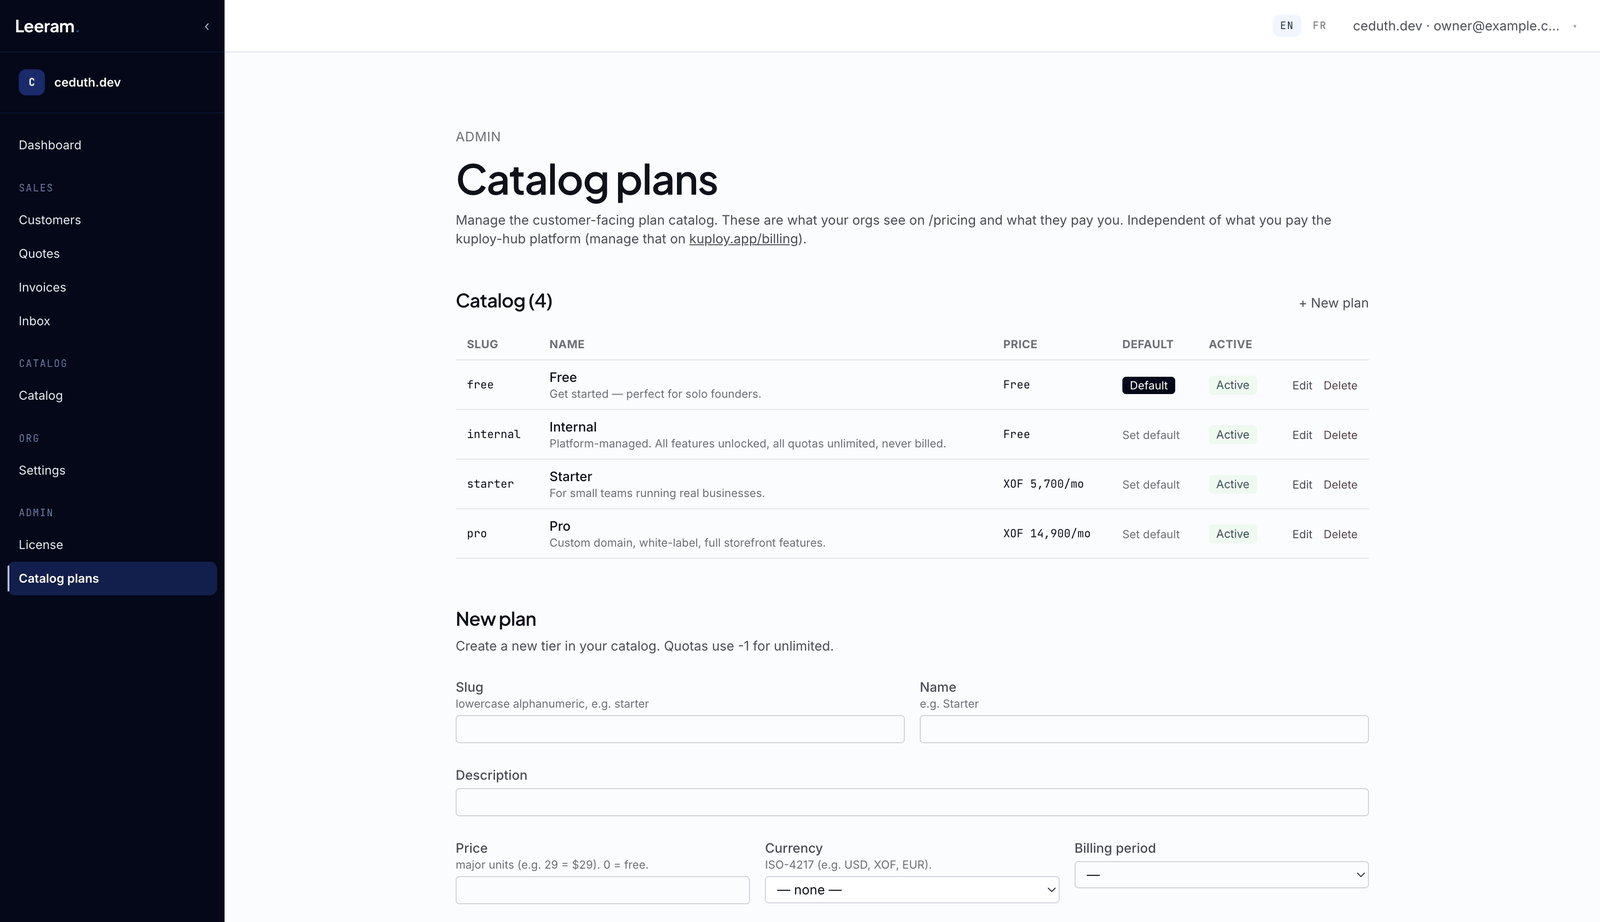The height and width of the screenshot is (922, 1600).
Task: Make the Pro plan the default
Action: (x=1151, y=534)
